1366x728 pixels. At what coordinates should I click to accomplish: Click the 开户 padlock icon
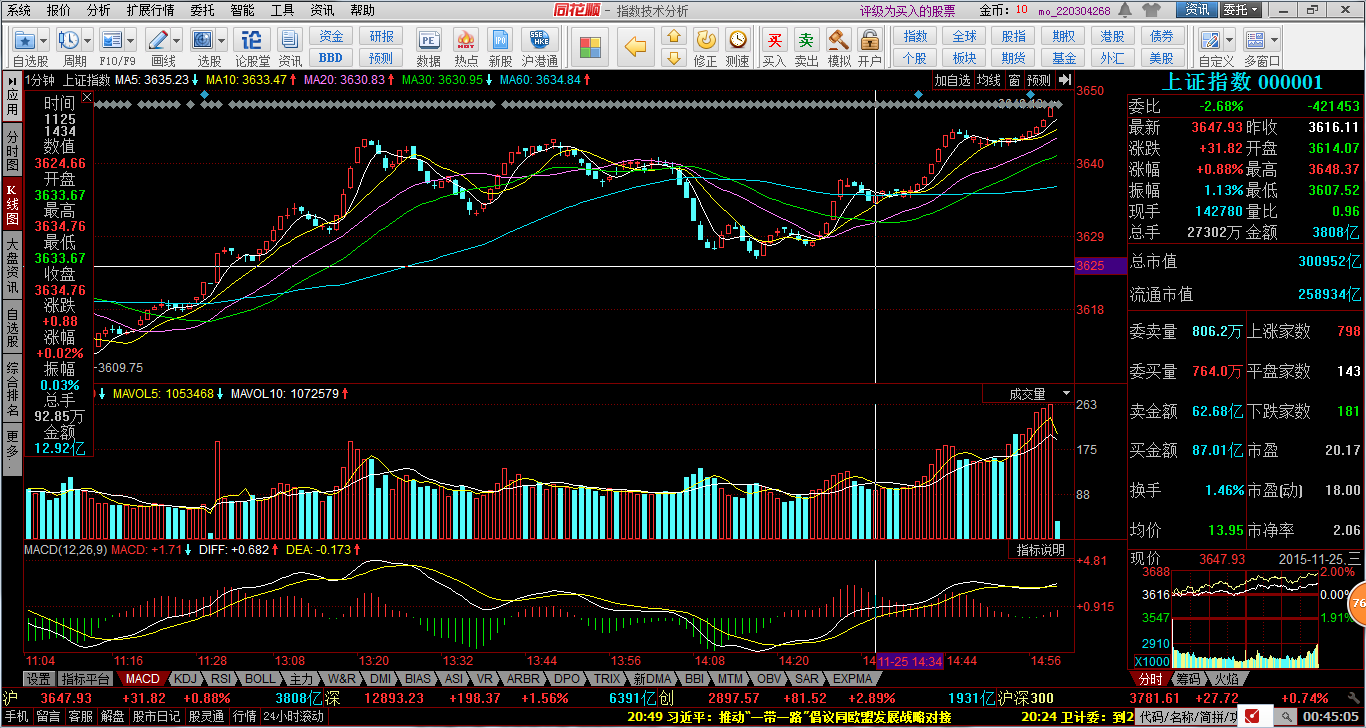pyautogui.click(x=869, y=42)
